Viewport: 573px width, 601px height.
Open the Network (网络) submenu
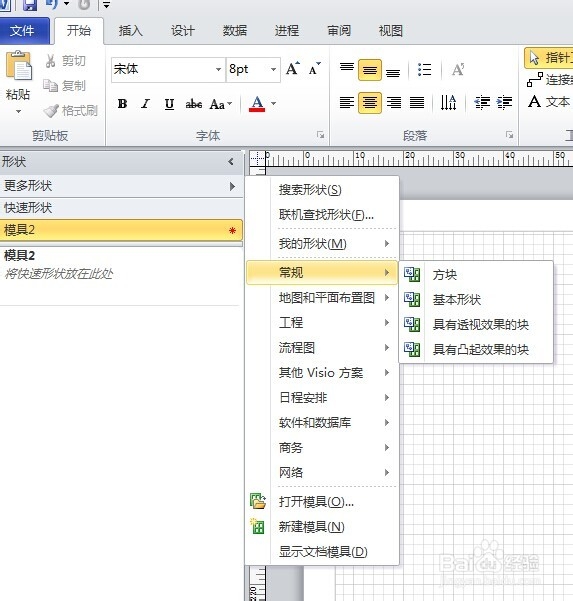point(322,472)
